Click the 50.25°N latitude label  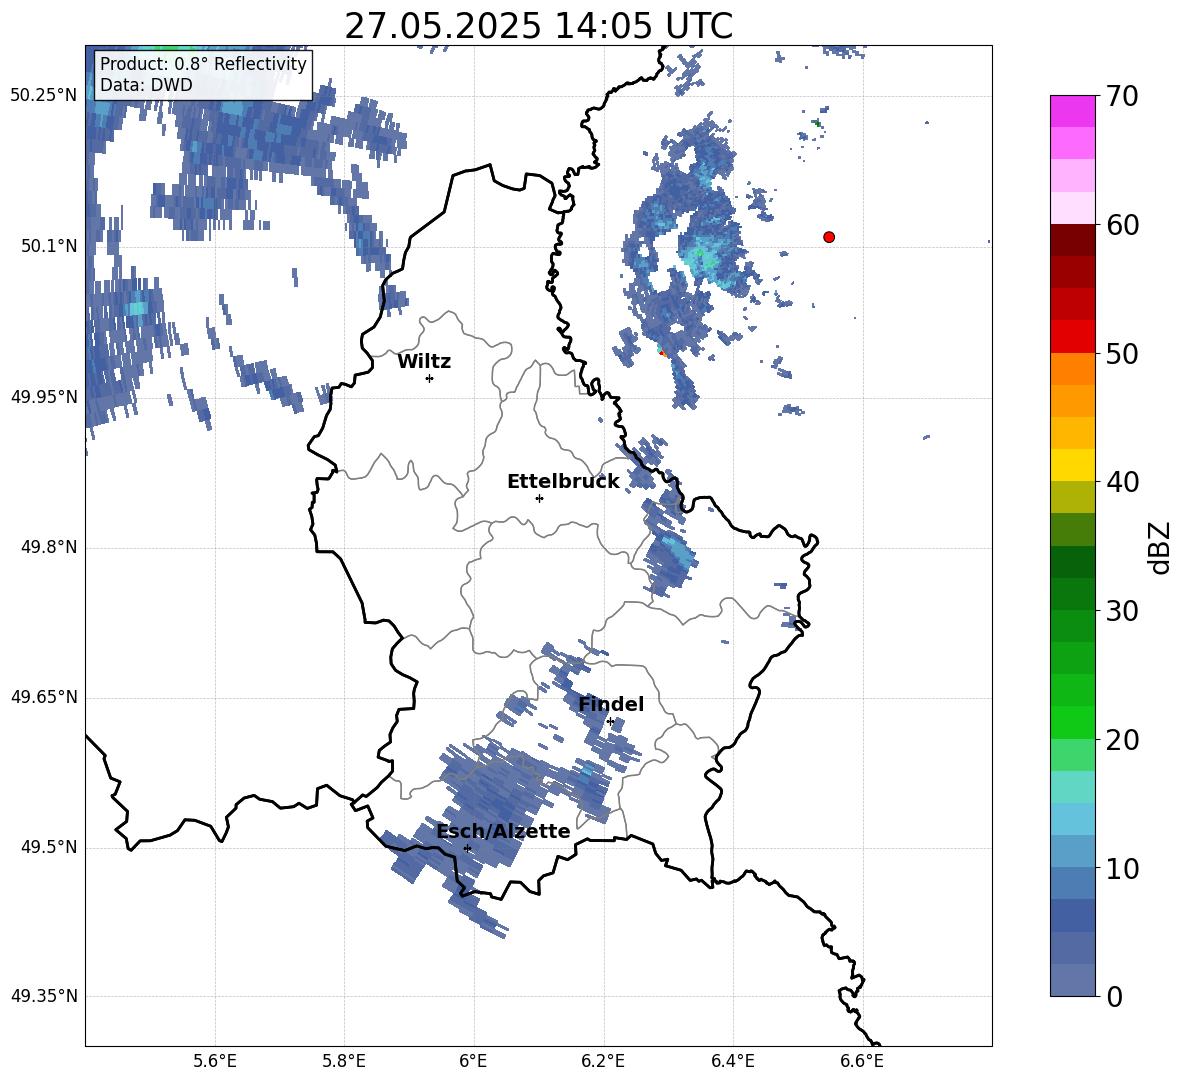coord(44,96)
